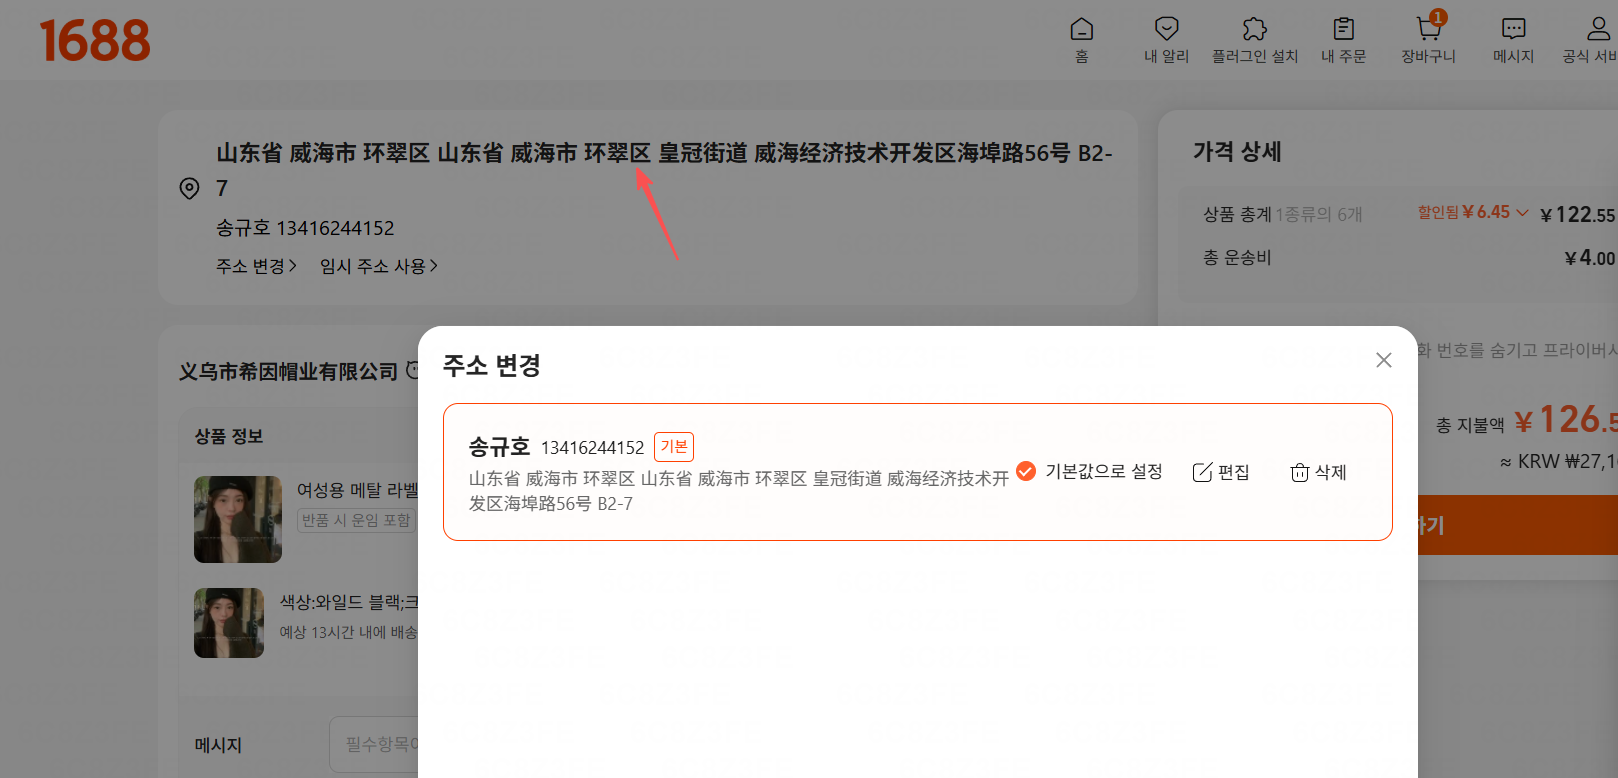Click the second product variant thumbnail
Image resolution: width=1618 pixels, height=778 pixels.
tap(229, 623)
